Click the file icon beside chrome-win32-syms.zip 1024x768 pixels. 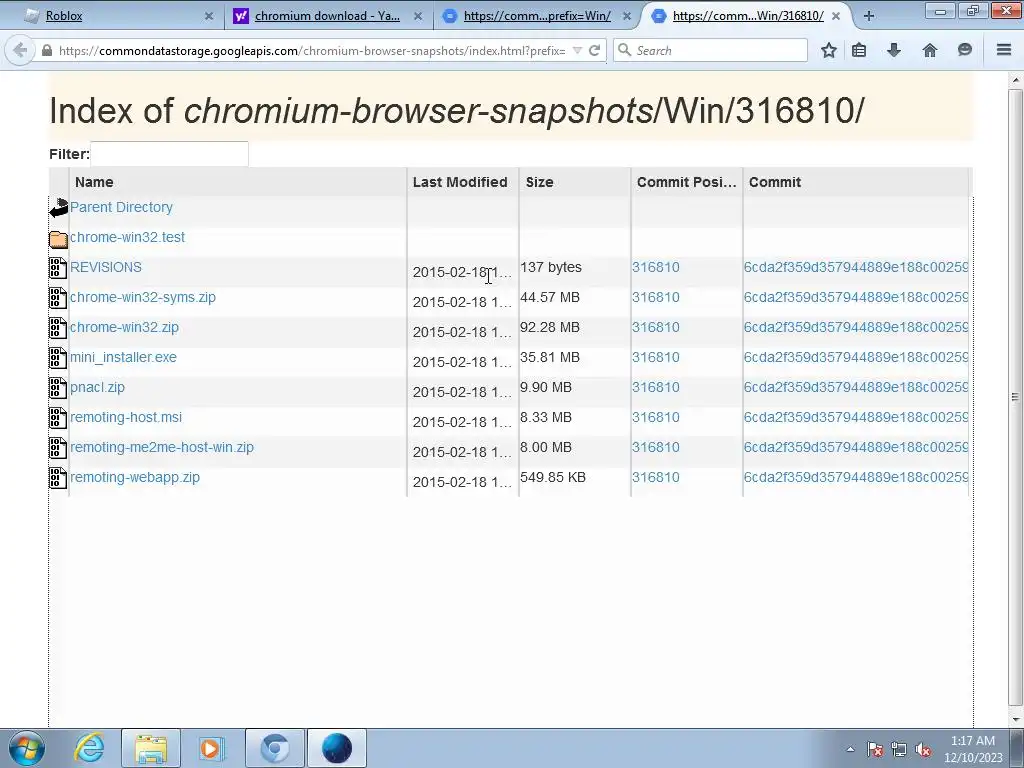(x=58, y=298)
